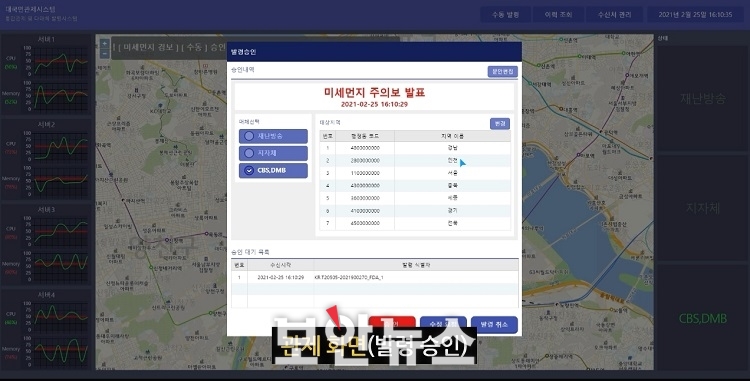Click the 서버1 CPU usage graph

pos(61,61)
